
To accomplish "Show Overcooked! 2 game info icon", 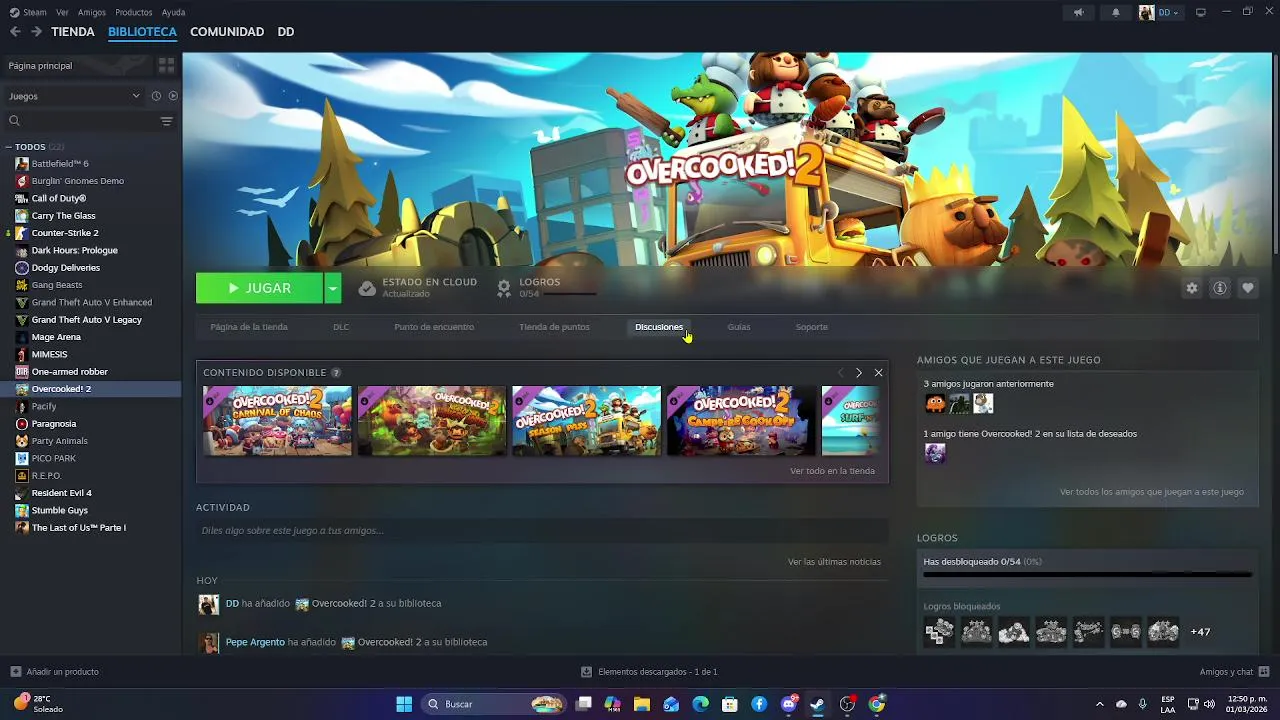I will pos(1220,288).
